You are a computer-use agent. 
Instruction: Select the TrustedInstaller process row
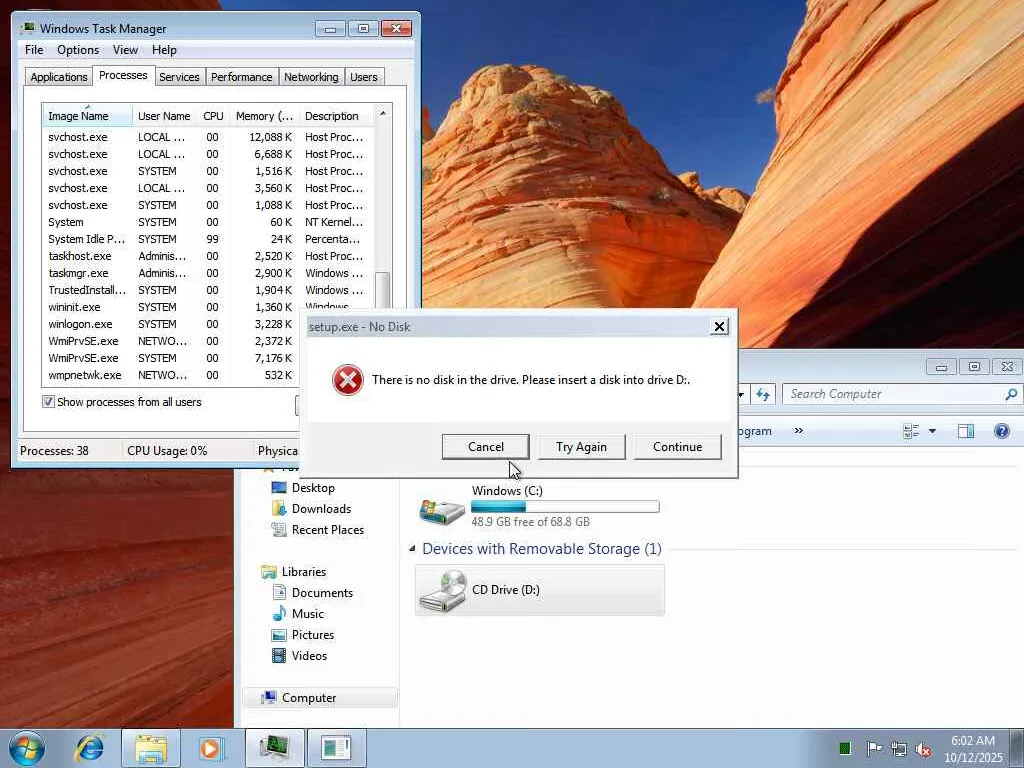point(206,290)
